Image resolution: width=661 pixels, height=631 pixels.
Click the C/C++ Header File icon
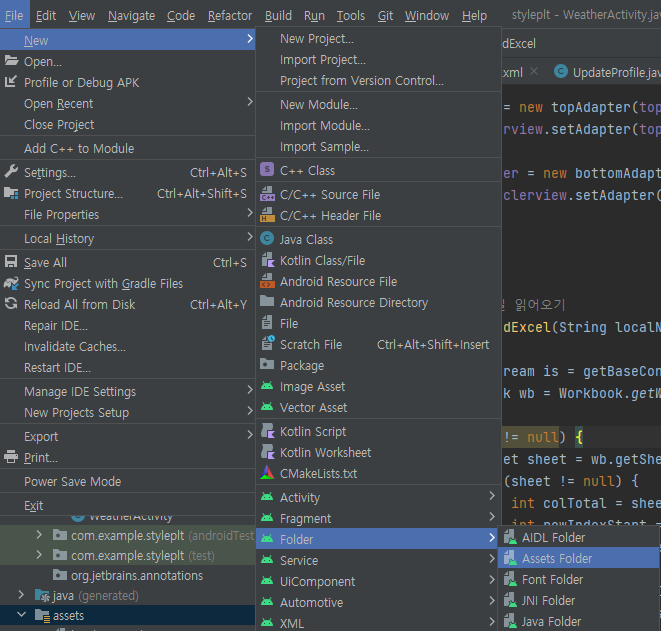click(267, 215)
